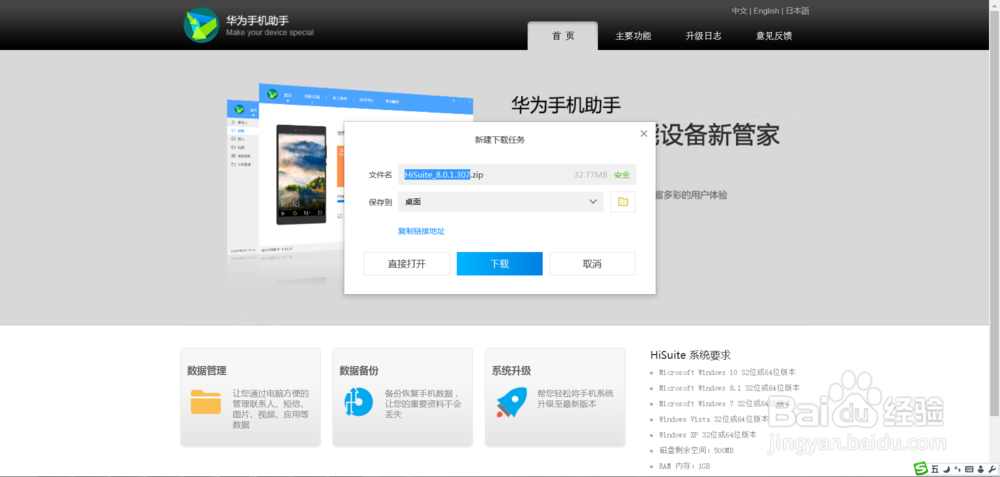Click the HiSuite logo icon in the header
Image resolution: width=1000 pixels, height=477 pixels.
point(201,25)
